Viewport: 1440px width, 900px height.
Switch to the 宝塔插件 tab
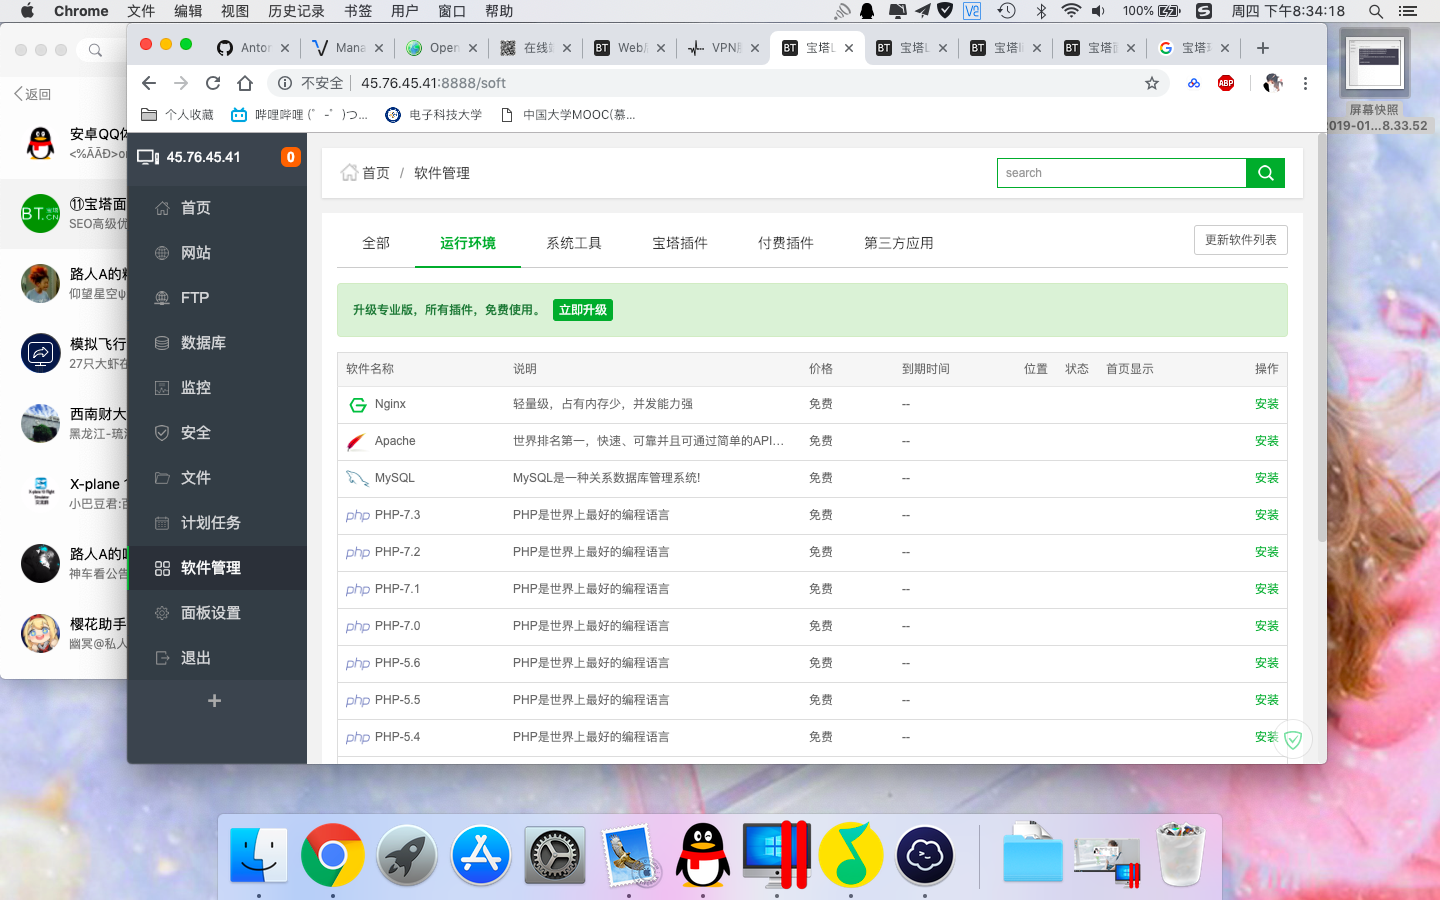[x=680, y=243]
